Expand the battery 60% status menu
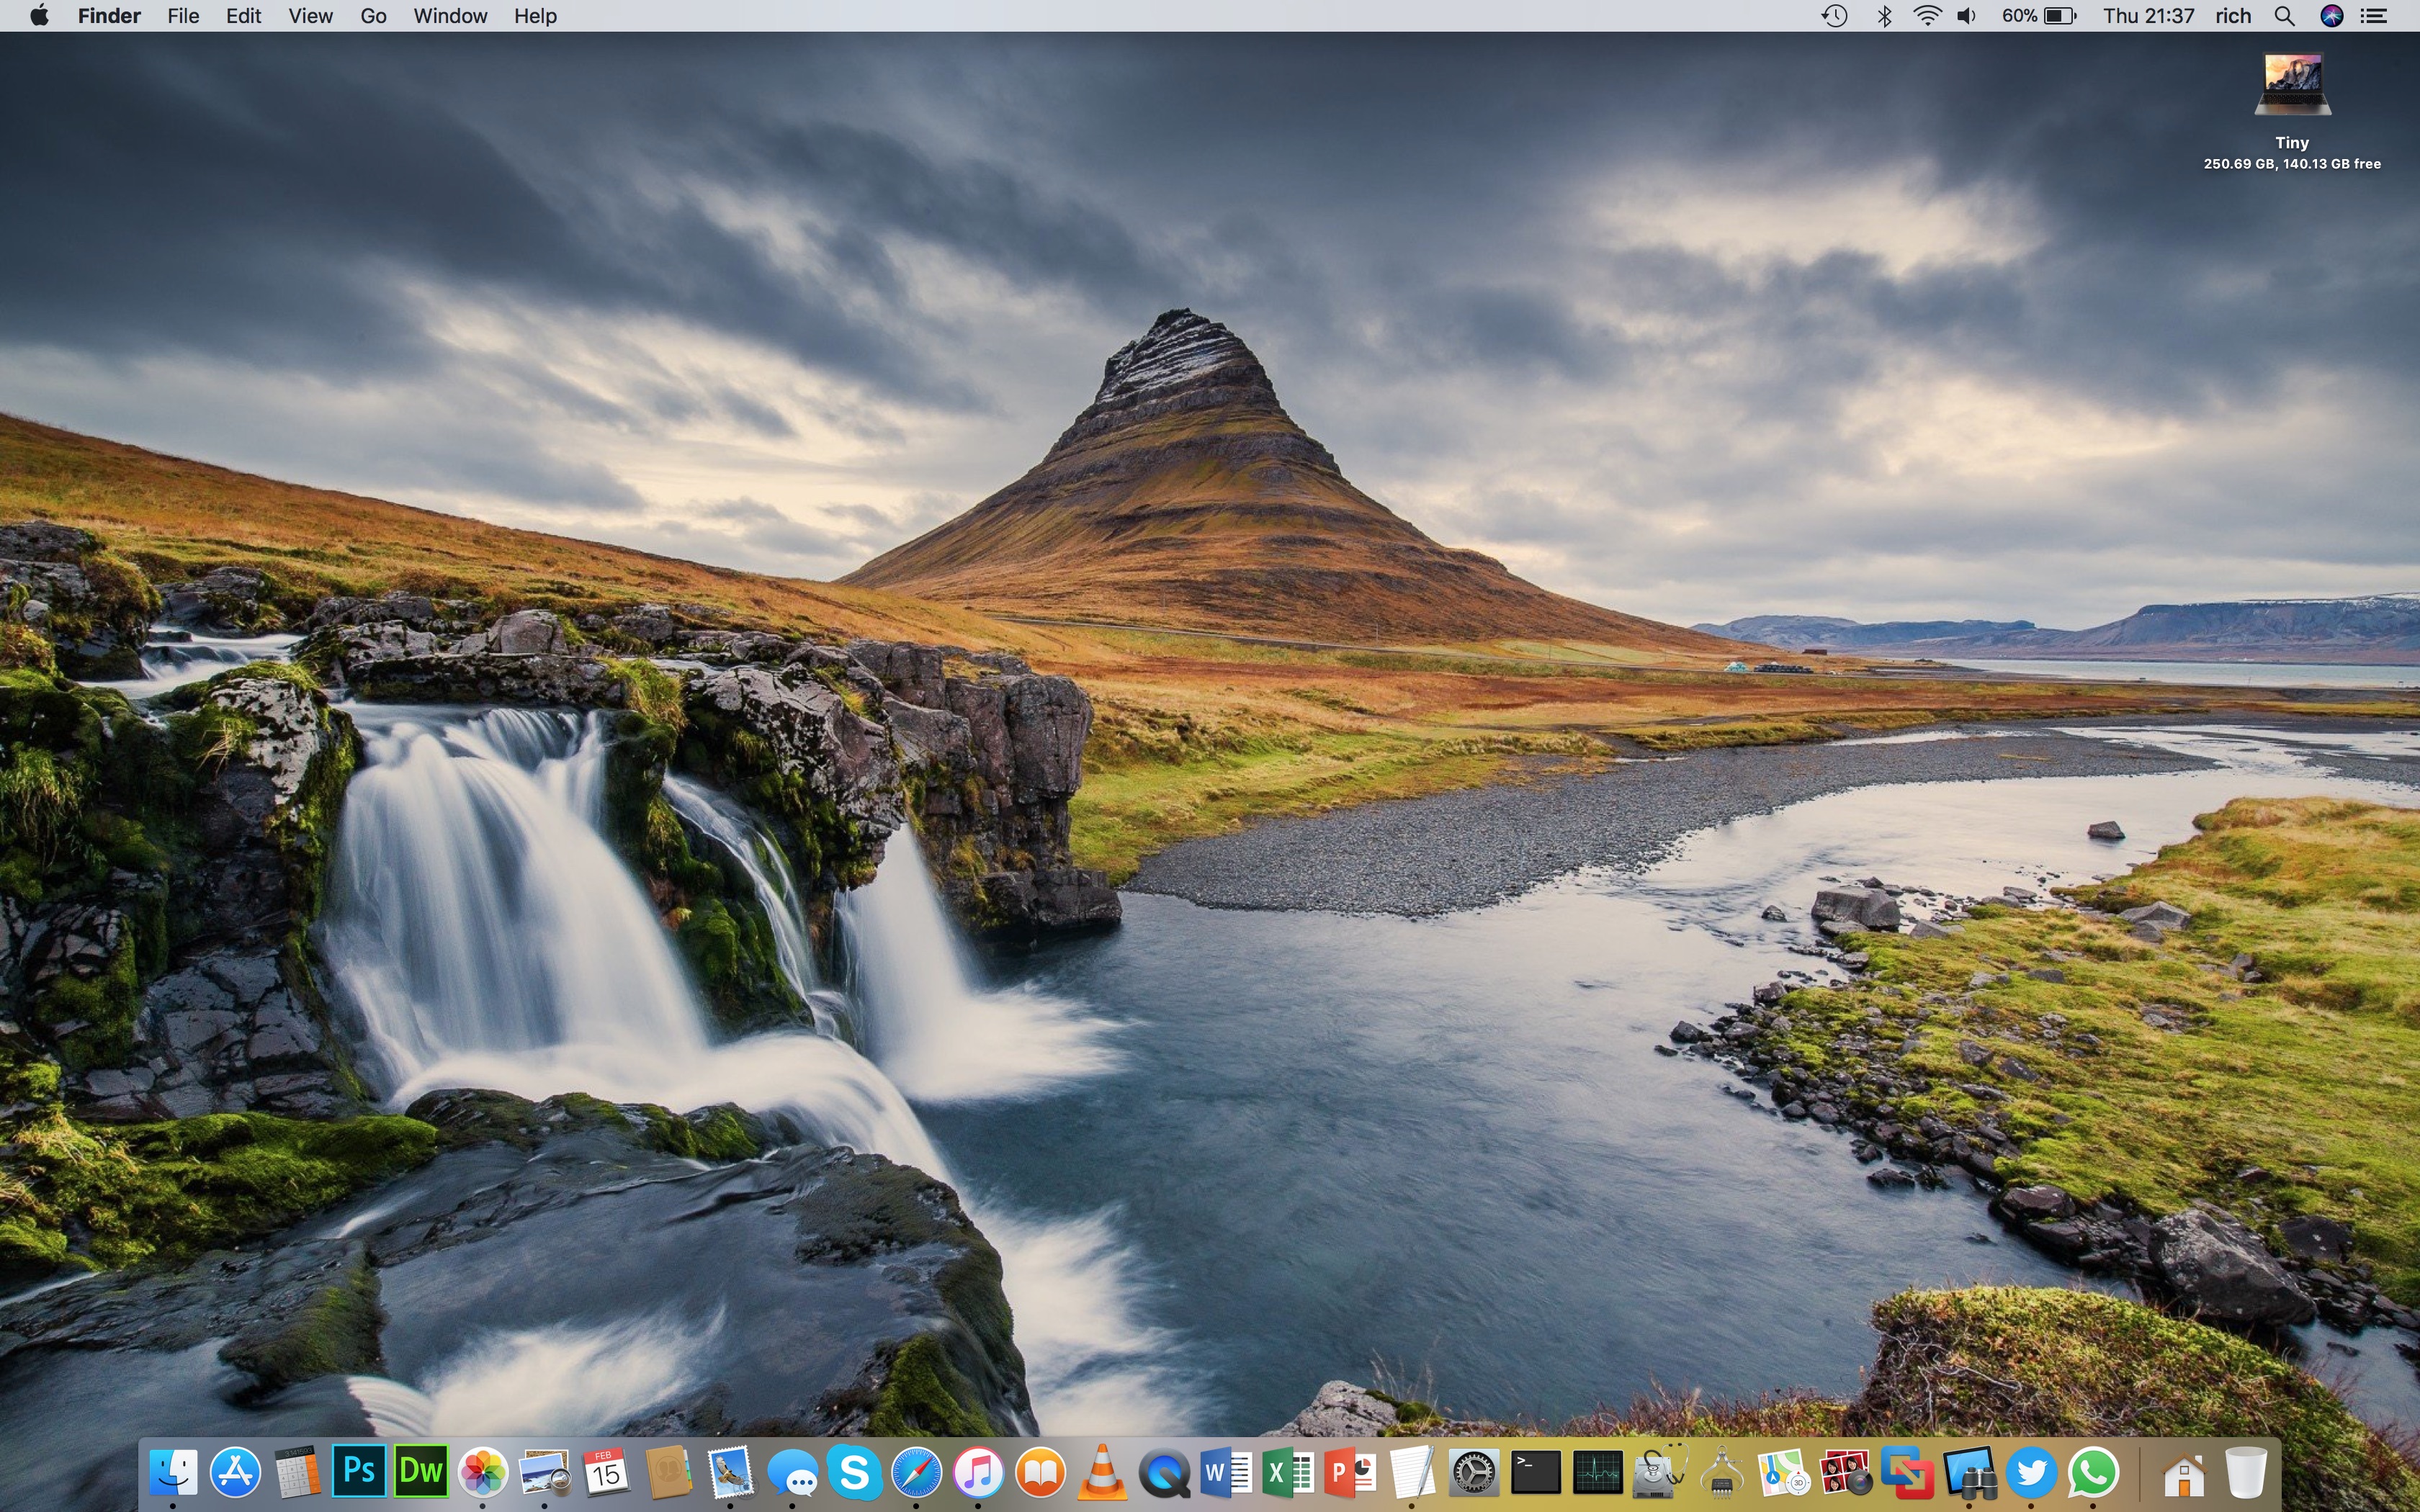2420x1512 pixels. pos(2039,16)
